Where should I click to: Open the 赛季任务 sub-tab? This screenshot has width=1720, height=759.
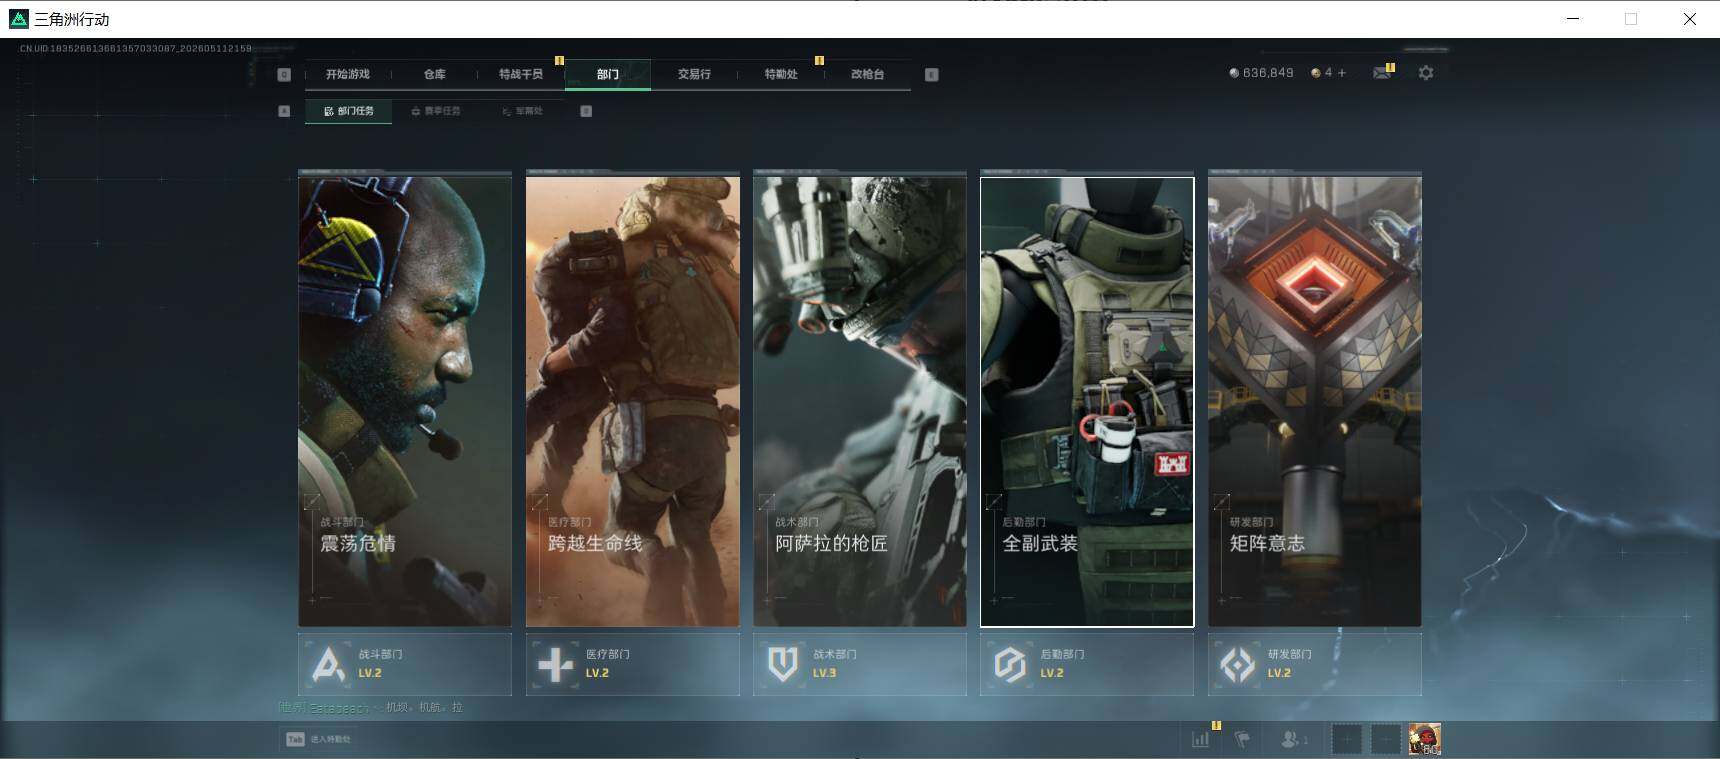436,111
